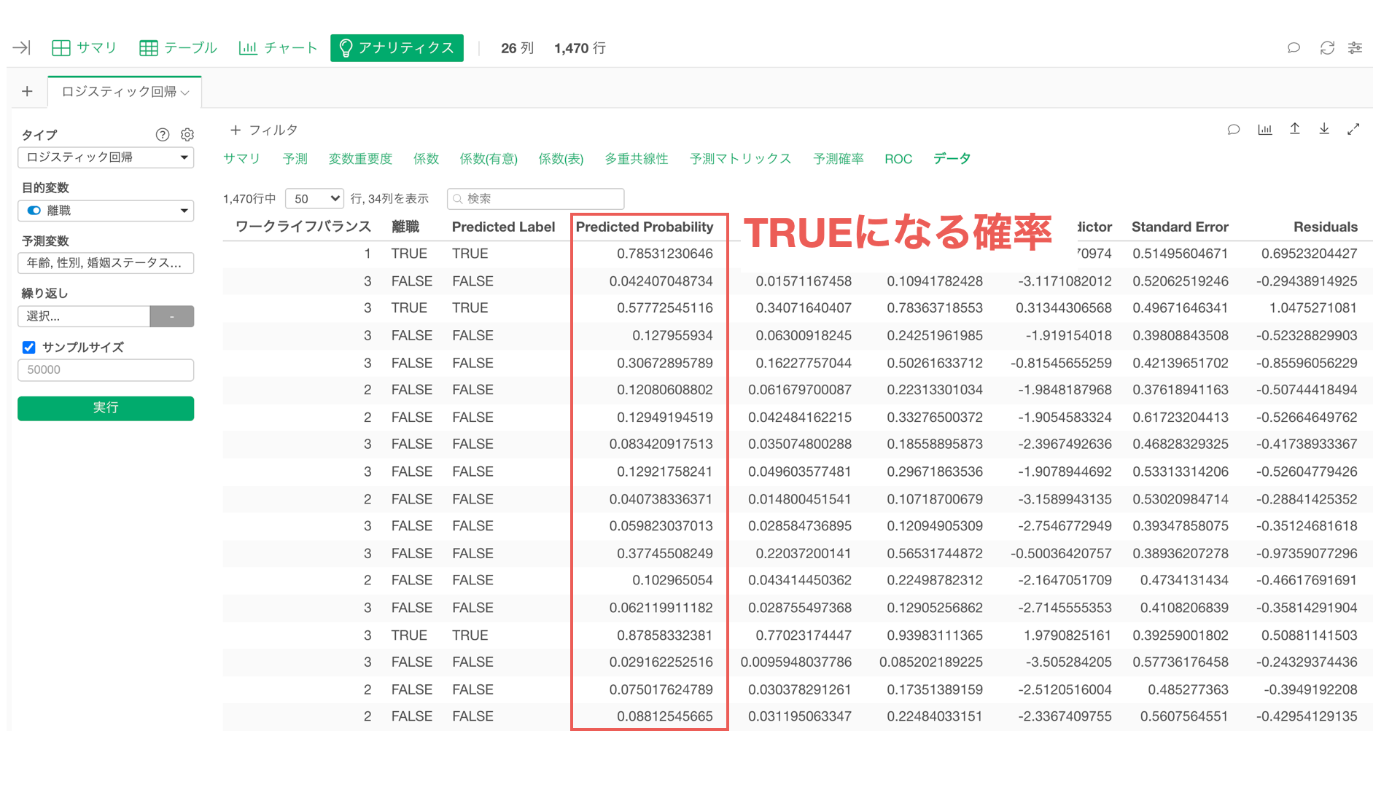Sort by ワークライフバランス column header
The width and height of the screenshot is (1400, 787).
303,227
